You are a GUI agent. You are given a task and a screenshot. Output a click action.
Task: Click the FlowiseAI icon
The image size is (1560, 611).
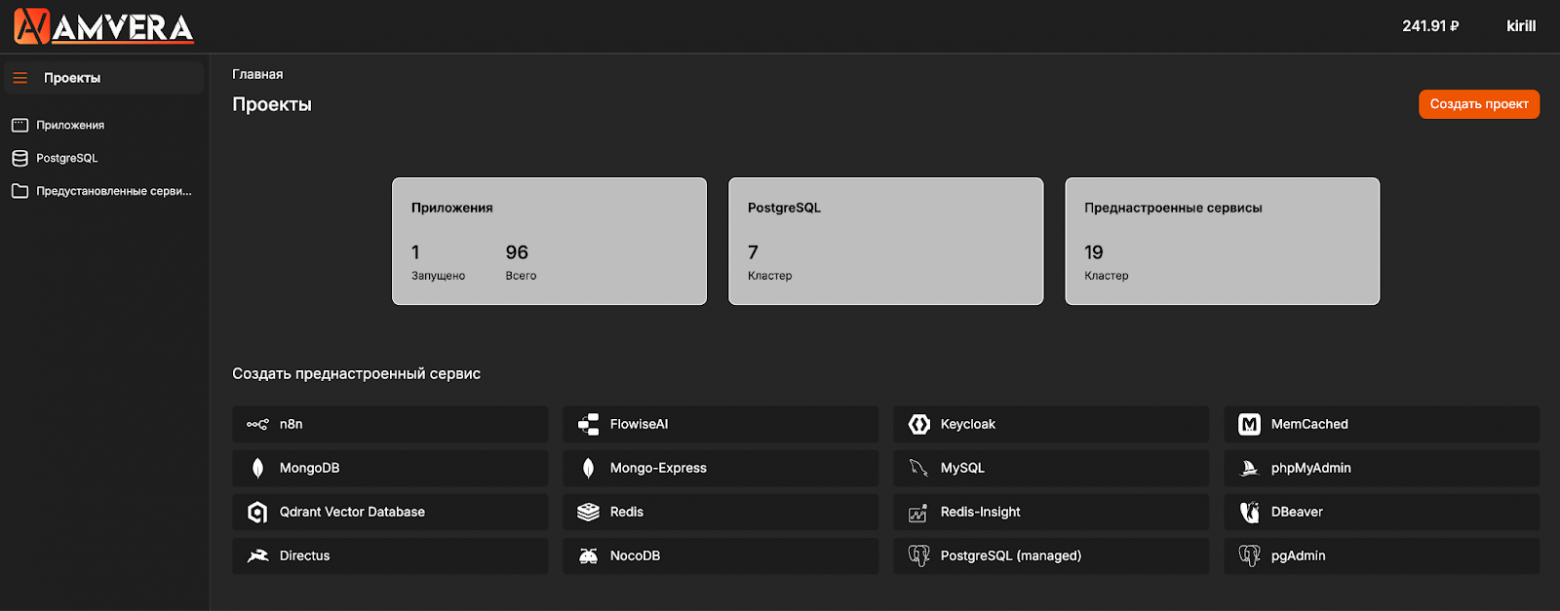click(588, 424)
